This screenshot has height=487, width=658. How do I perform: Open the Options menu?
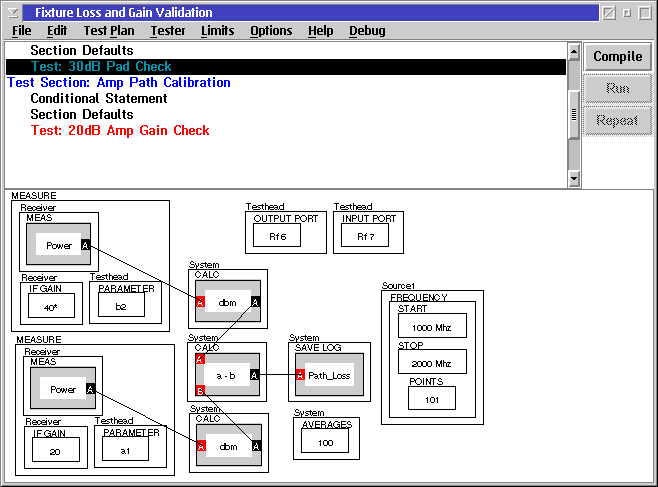271,31
